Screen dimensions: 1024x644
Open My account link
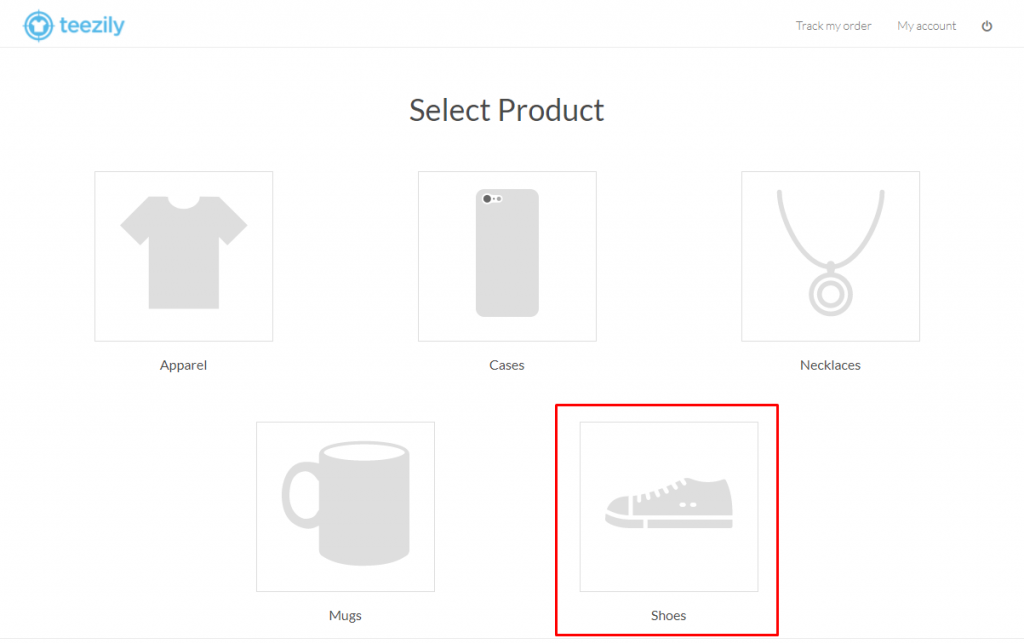click(x=926, y=26)
